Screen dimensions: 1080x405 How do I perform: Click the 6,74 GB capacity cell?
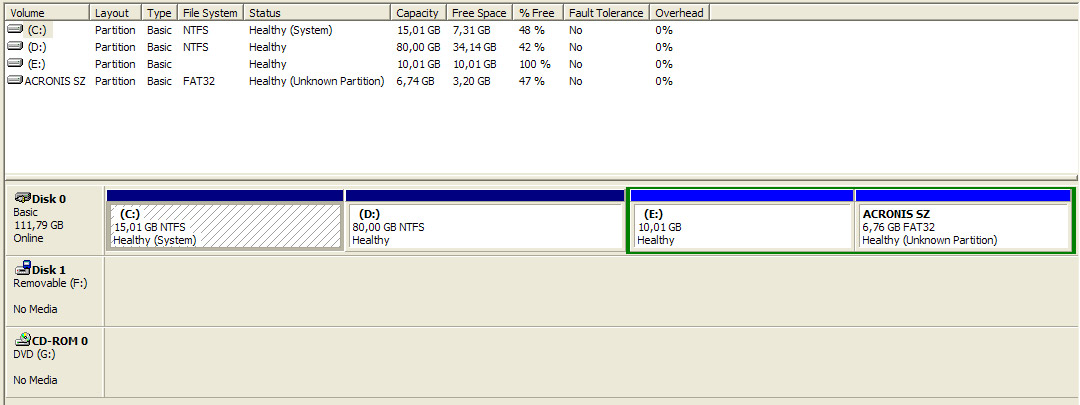click(x=415, y=81)
